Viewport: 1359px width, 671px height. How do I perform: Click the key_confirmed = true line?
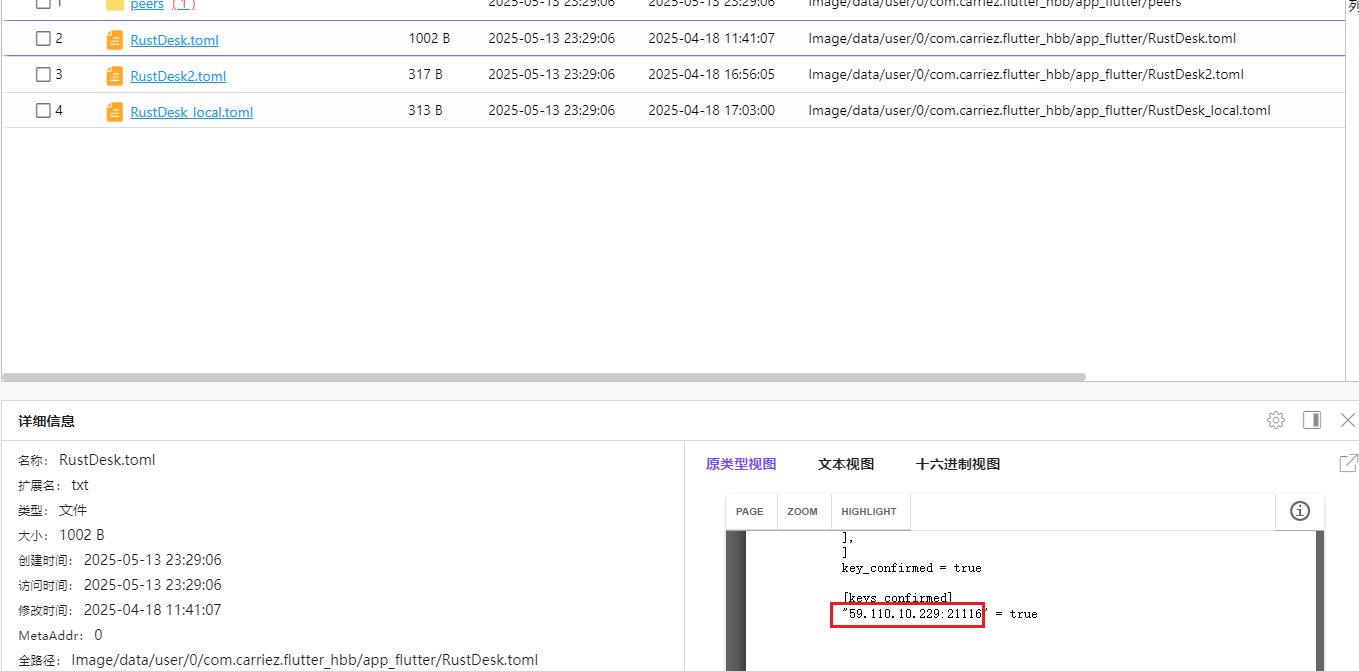pyautogui.click(x=912, y=568)
